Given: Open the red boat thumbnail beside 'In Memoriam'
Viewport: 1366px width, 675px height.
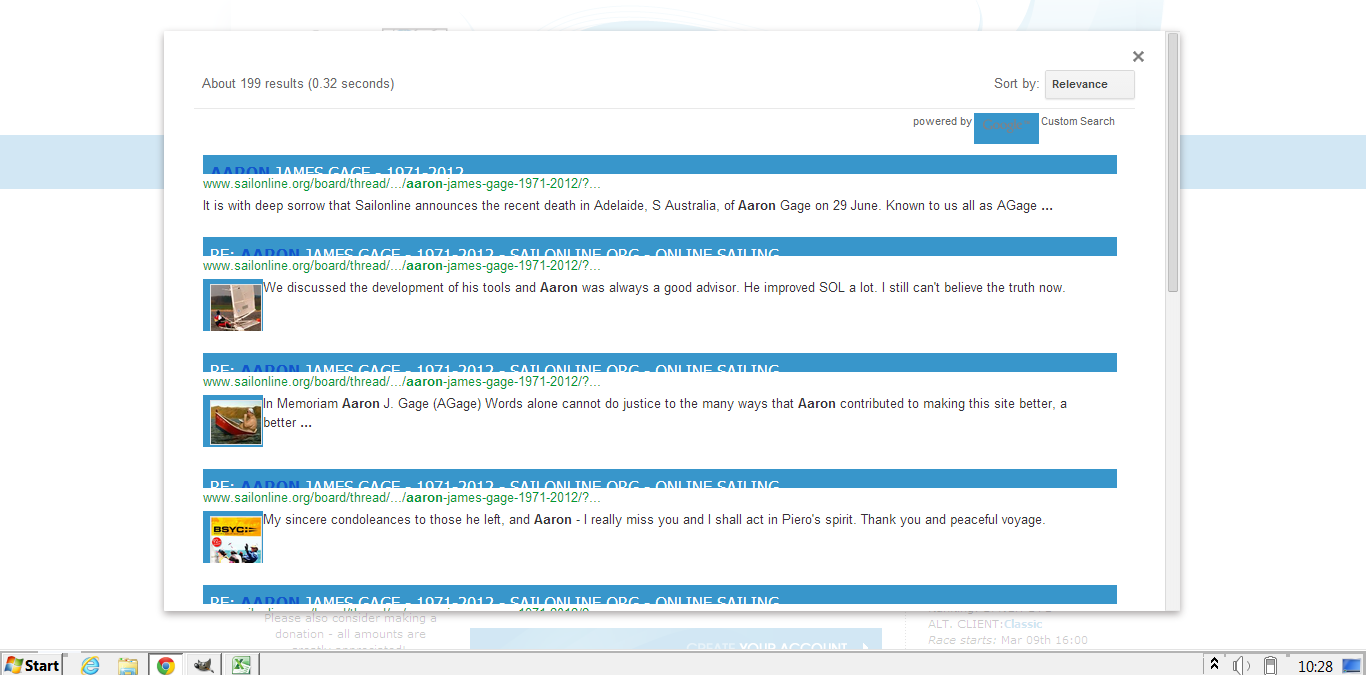Looking at the screenshot, I should tap(233, 421).
